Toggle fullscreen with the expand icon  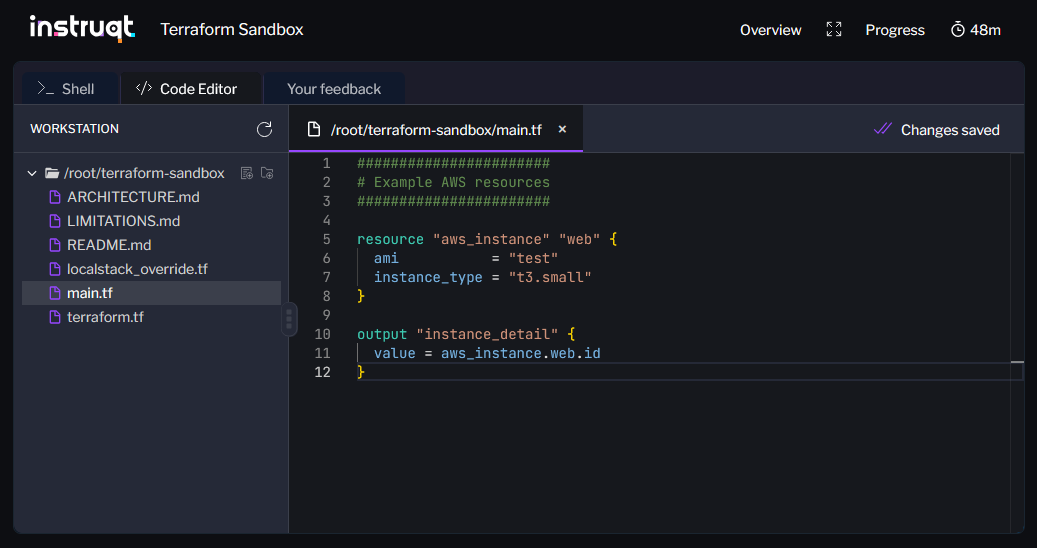point(834,30)
